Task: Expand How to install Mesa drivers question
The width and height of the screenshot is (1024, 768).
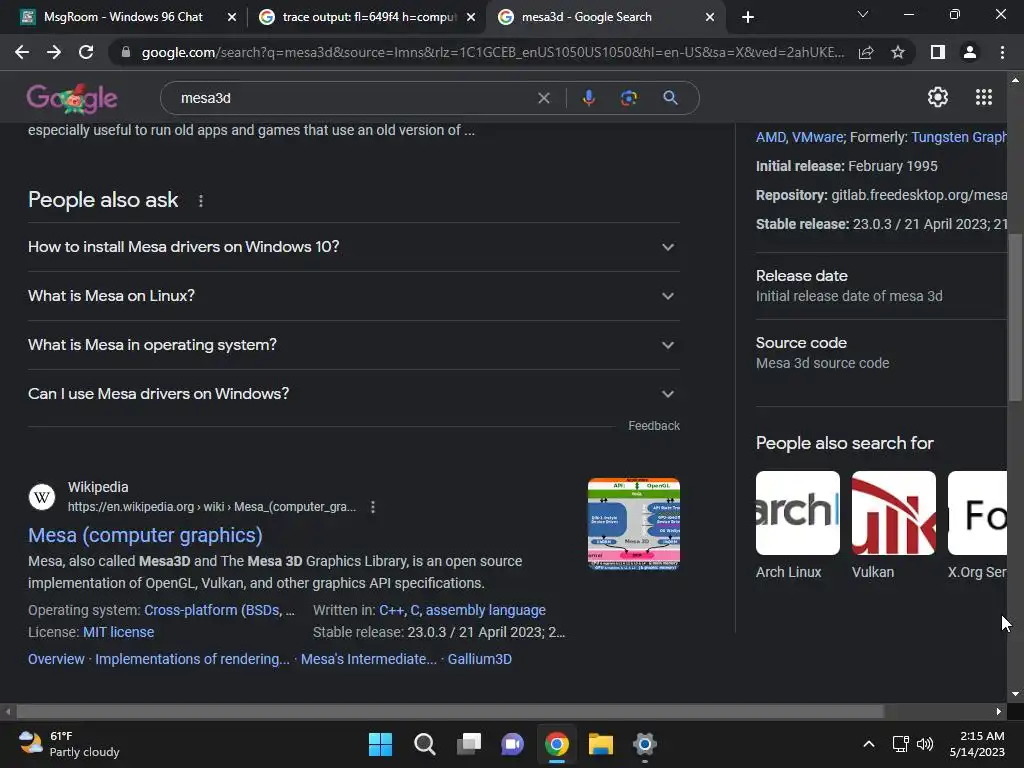Action: [x=353, y=247]
